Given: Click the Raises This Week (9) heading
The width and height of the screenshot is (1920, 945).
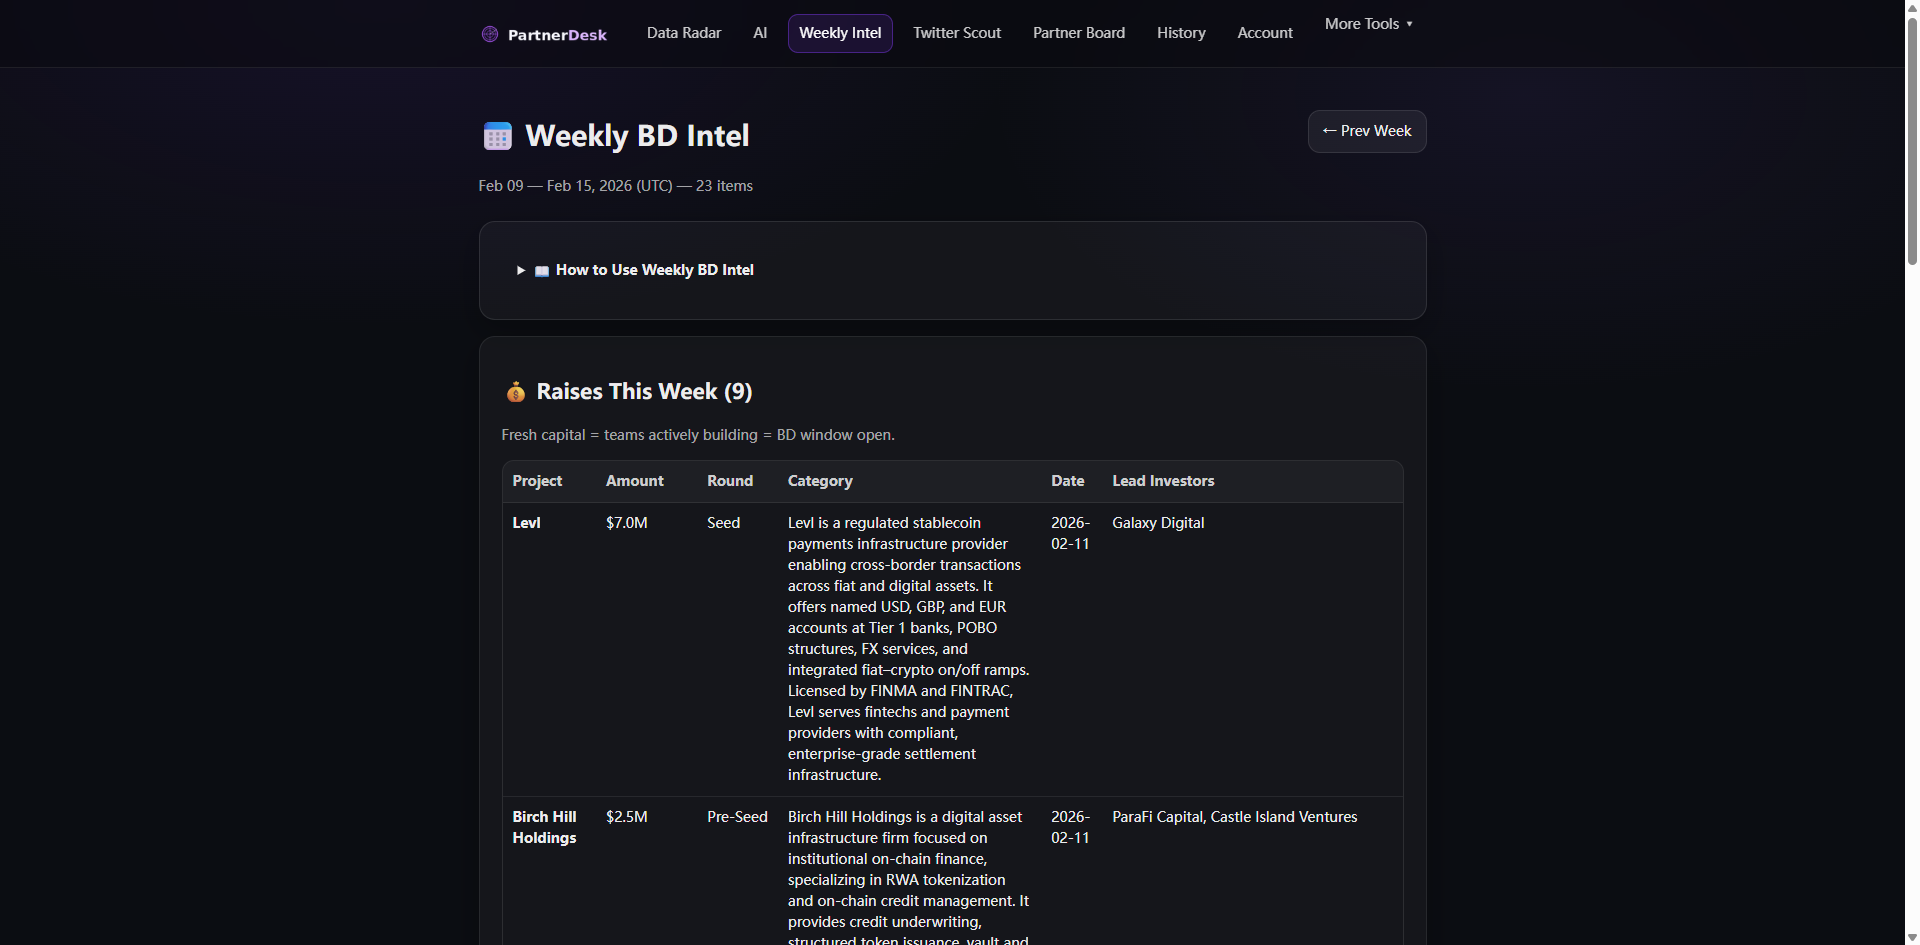Looking at the screenshot, I should point(644,392).
